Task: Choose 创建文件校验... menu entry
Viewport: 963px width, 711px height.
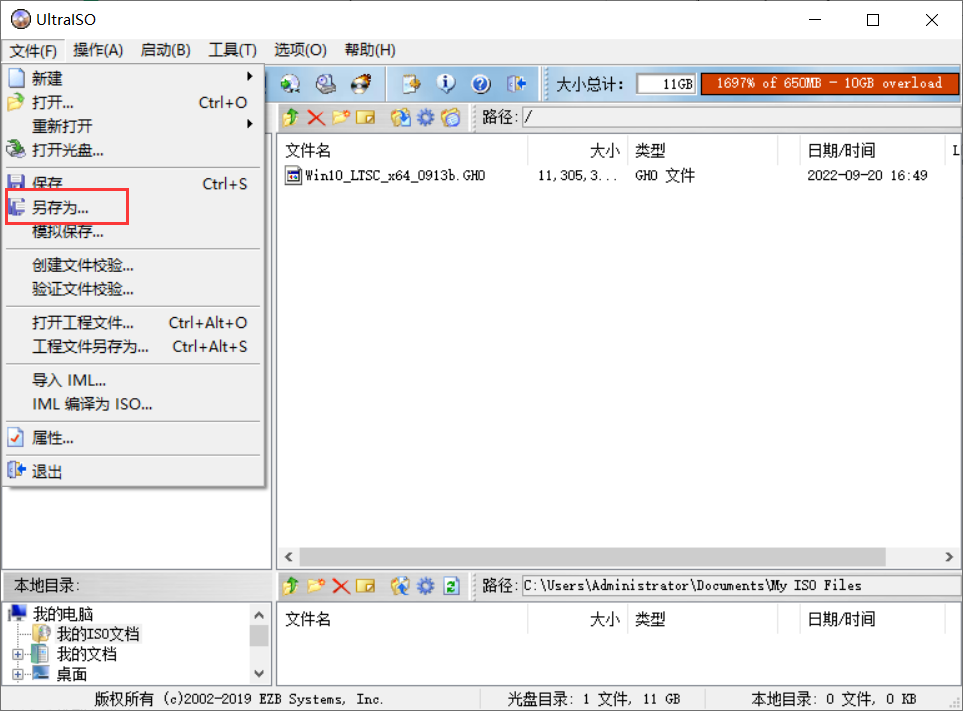Action: click(133, 265)
